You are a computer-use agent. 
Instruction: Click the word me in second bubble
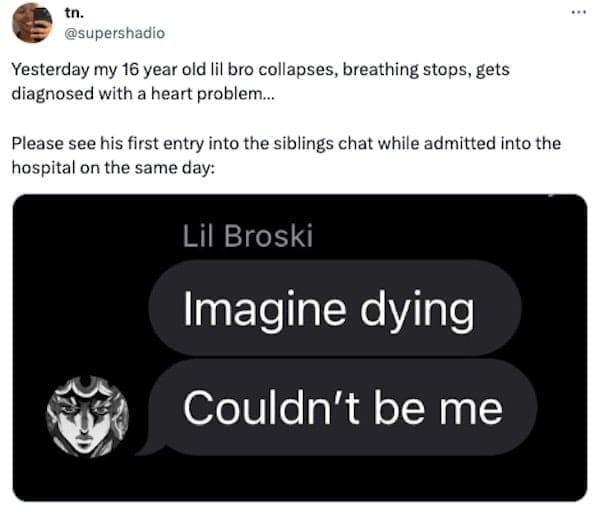tap(473, 408)
